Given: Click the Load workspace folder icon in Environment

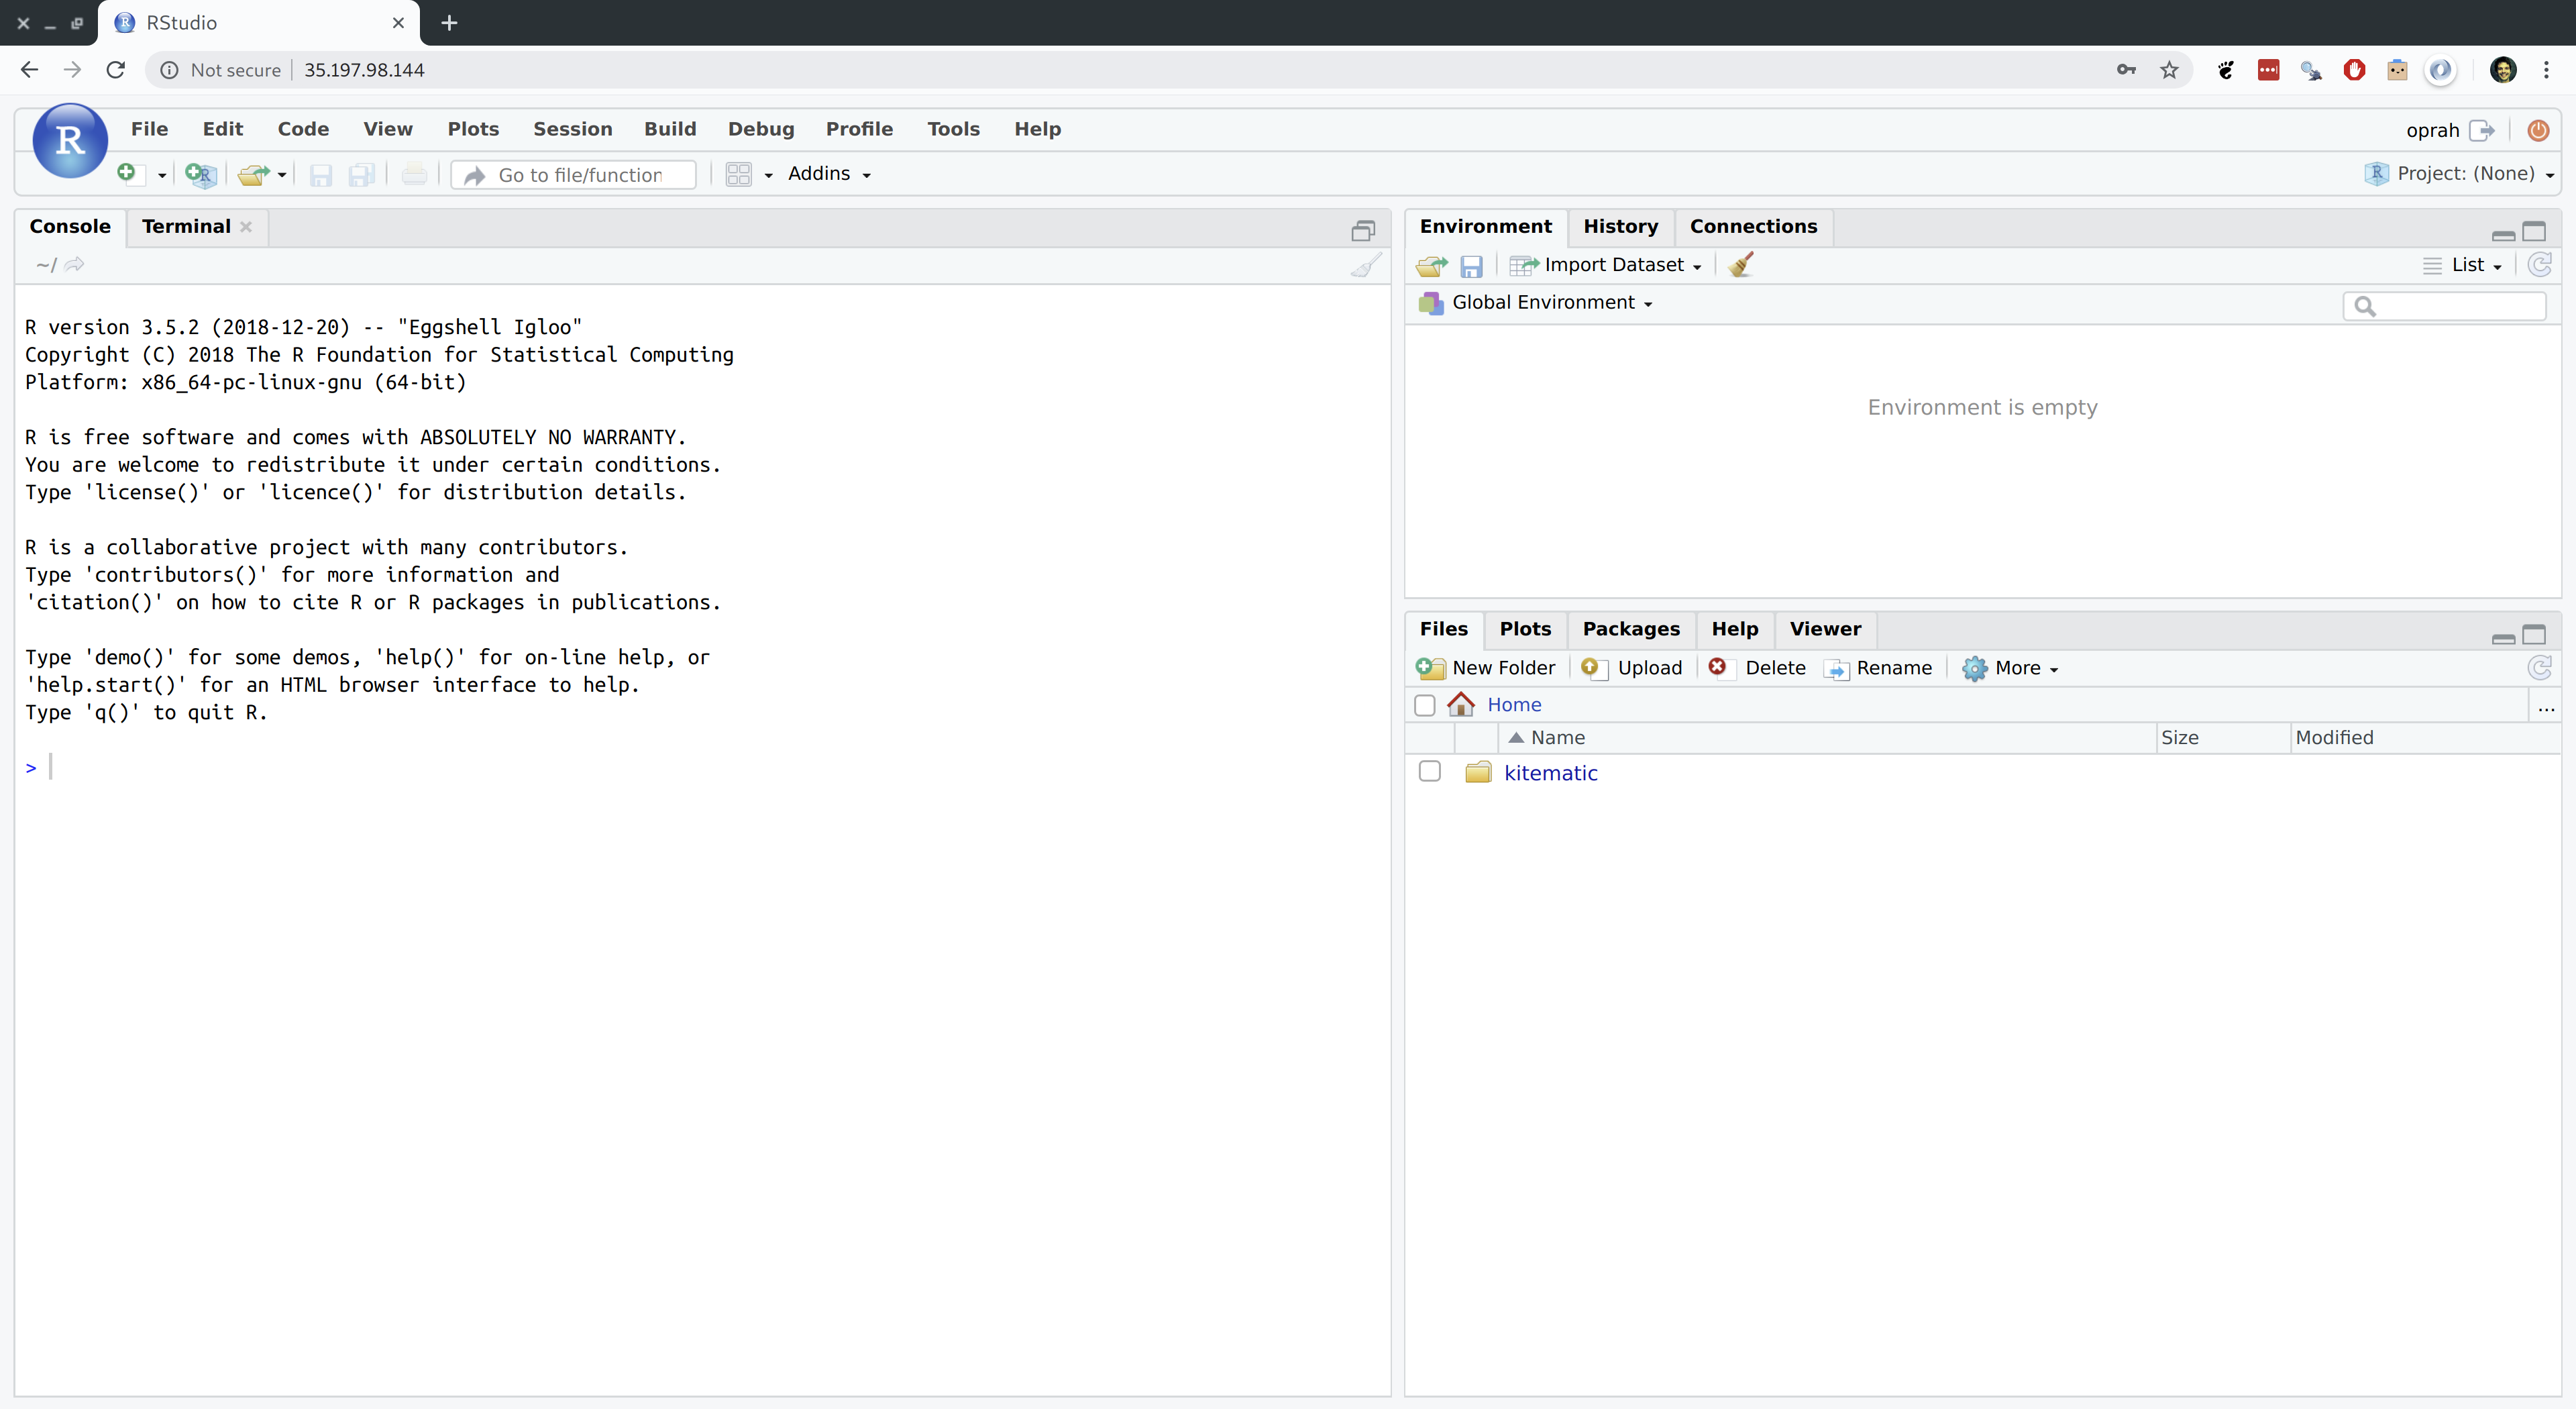Looking at the screenshot, I should coord(1432,265).
